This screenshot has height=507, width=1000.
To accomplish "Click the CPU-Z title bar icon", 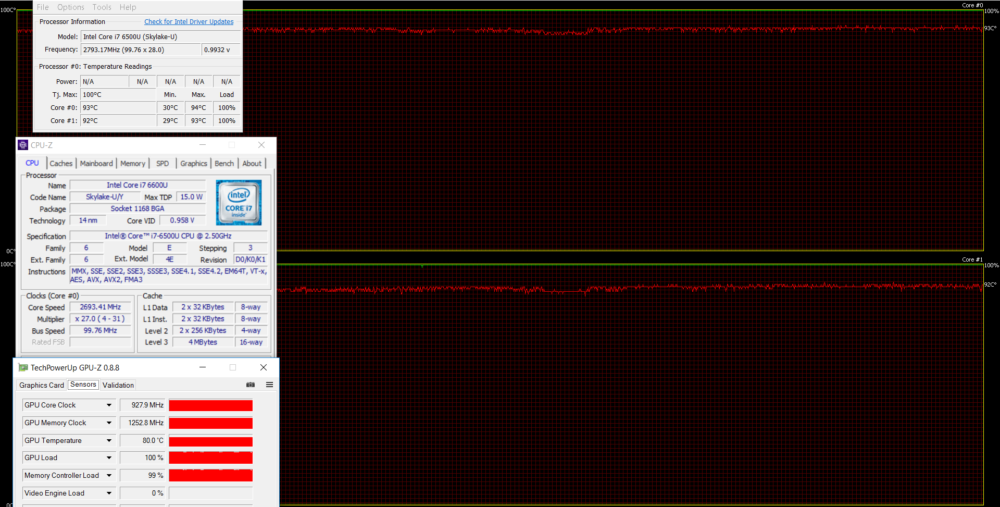I will point(23,145).
